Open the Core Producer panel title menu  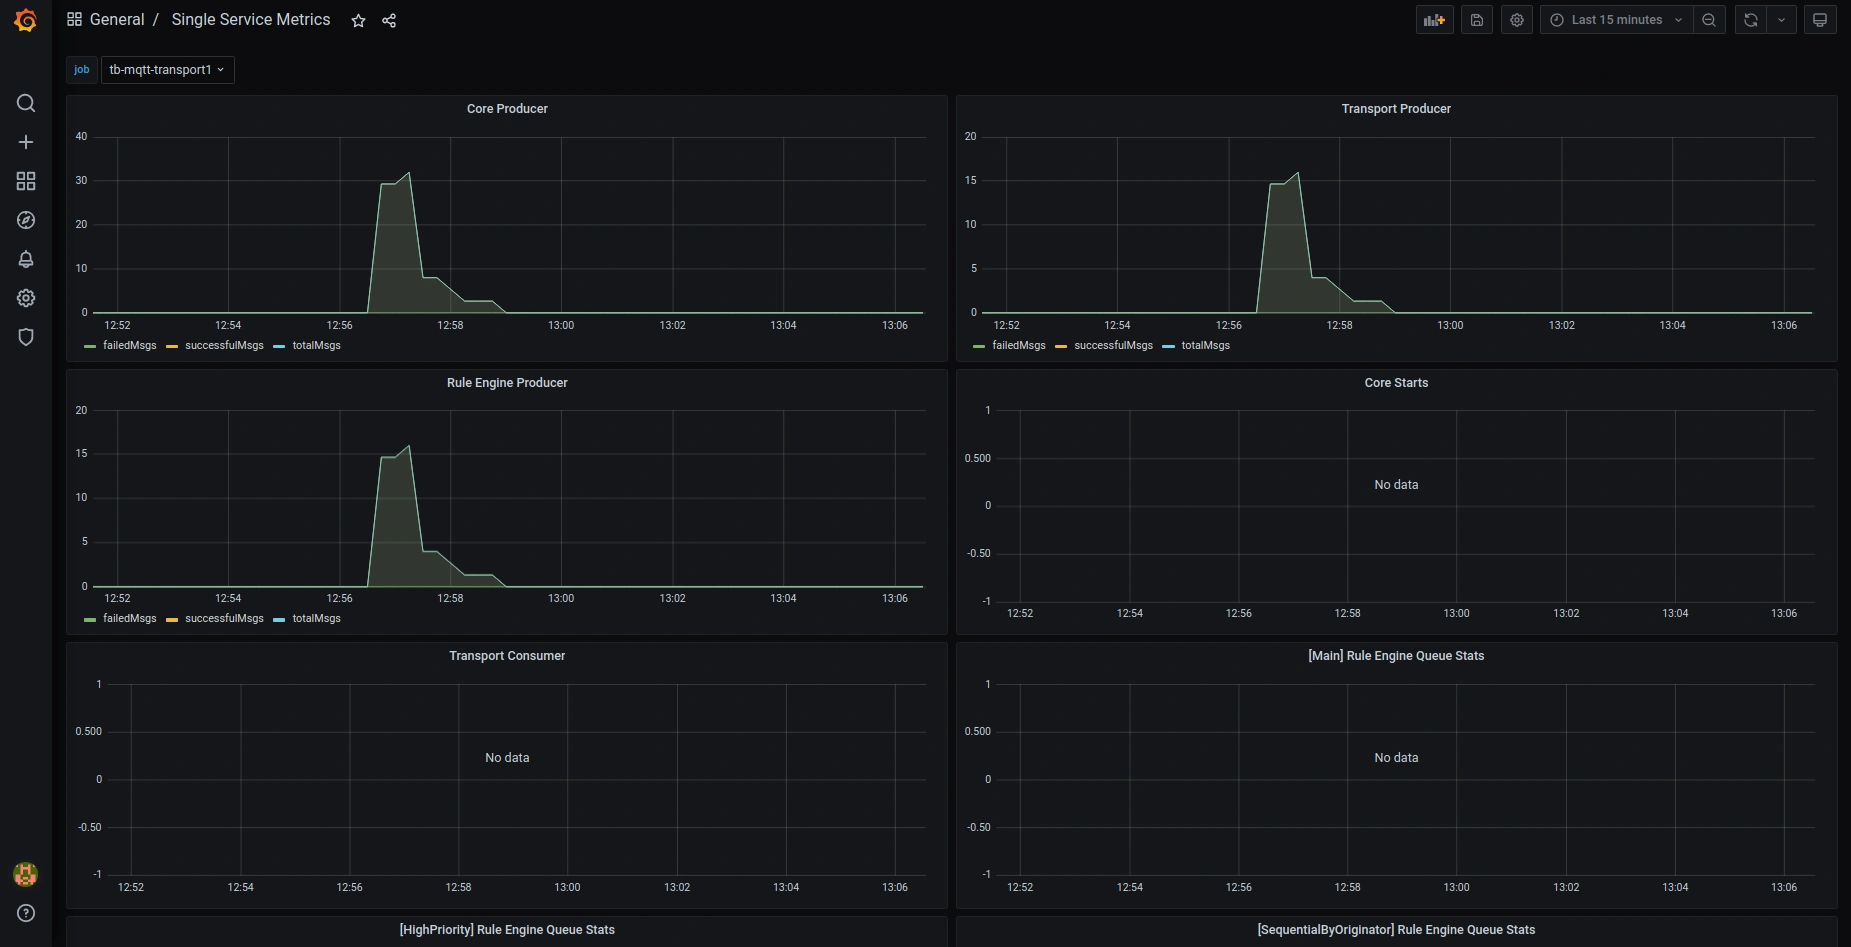click(x=507, y=109)
